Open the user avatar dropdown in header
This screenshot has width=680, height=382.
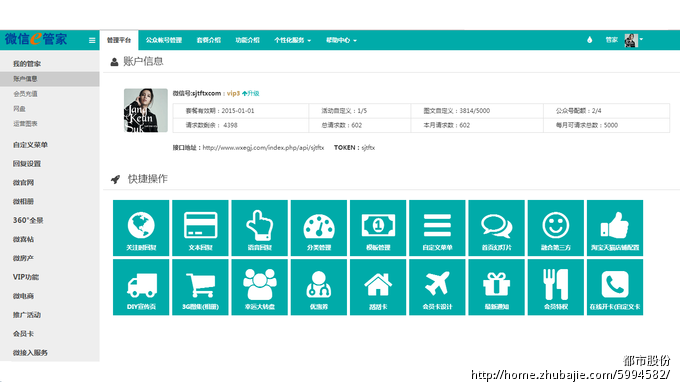(633, 40)
